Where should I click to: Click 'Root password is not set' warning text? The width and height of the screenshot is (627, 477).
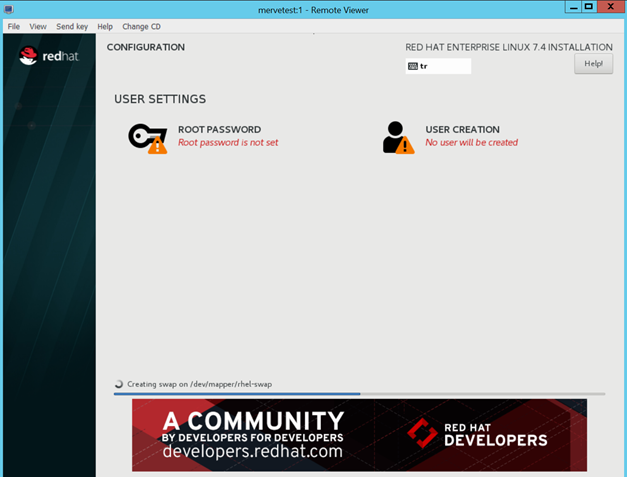(228, 142)
